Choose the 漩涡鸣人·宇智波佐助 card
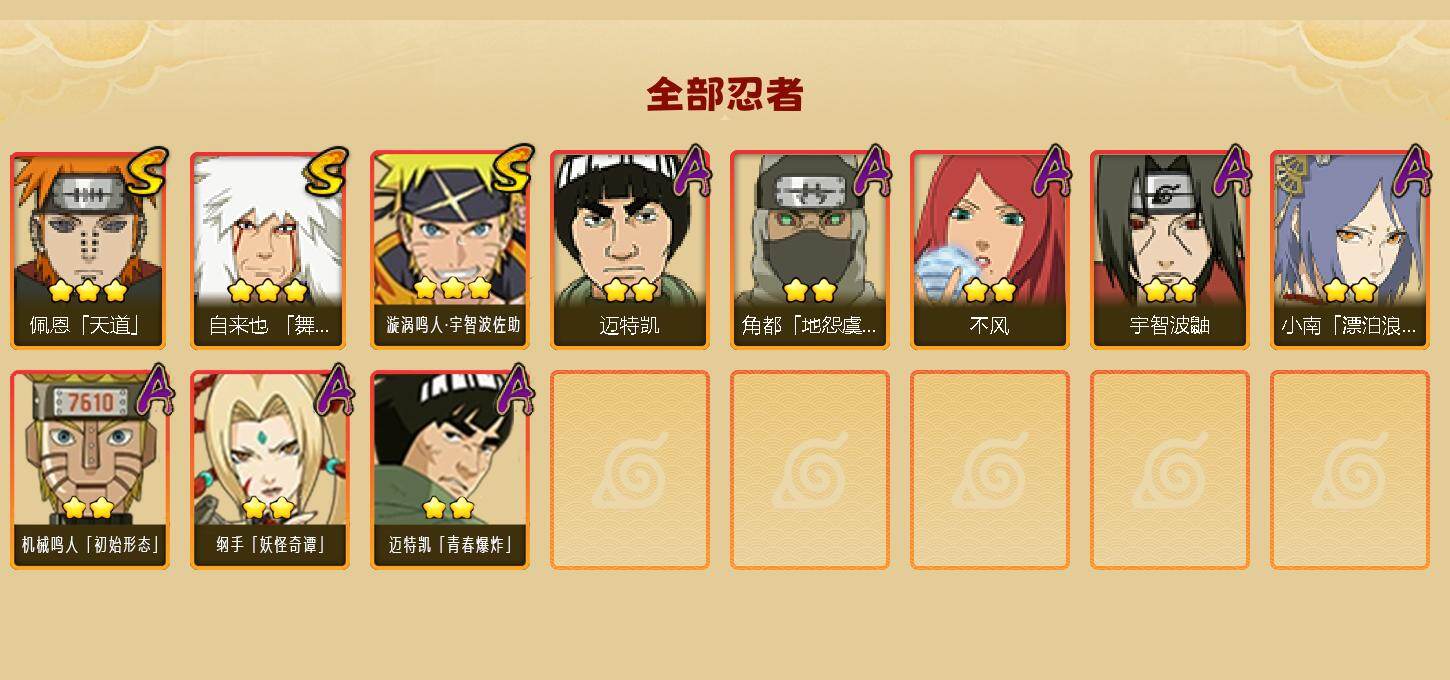The width and height of the screenshot is (1450, 680). coord(449,250)
